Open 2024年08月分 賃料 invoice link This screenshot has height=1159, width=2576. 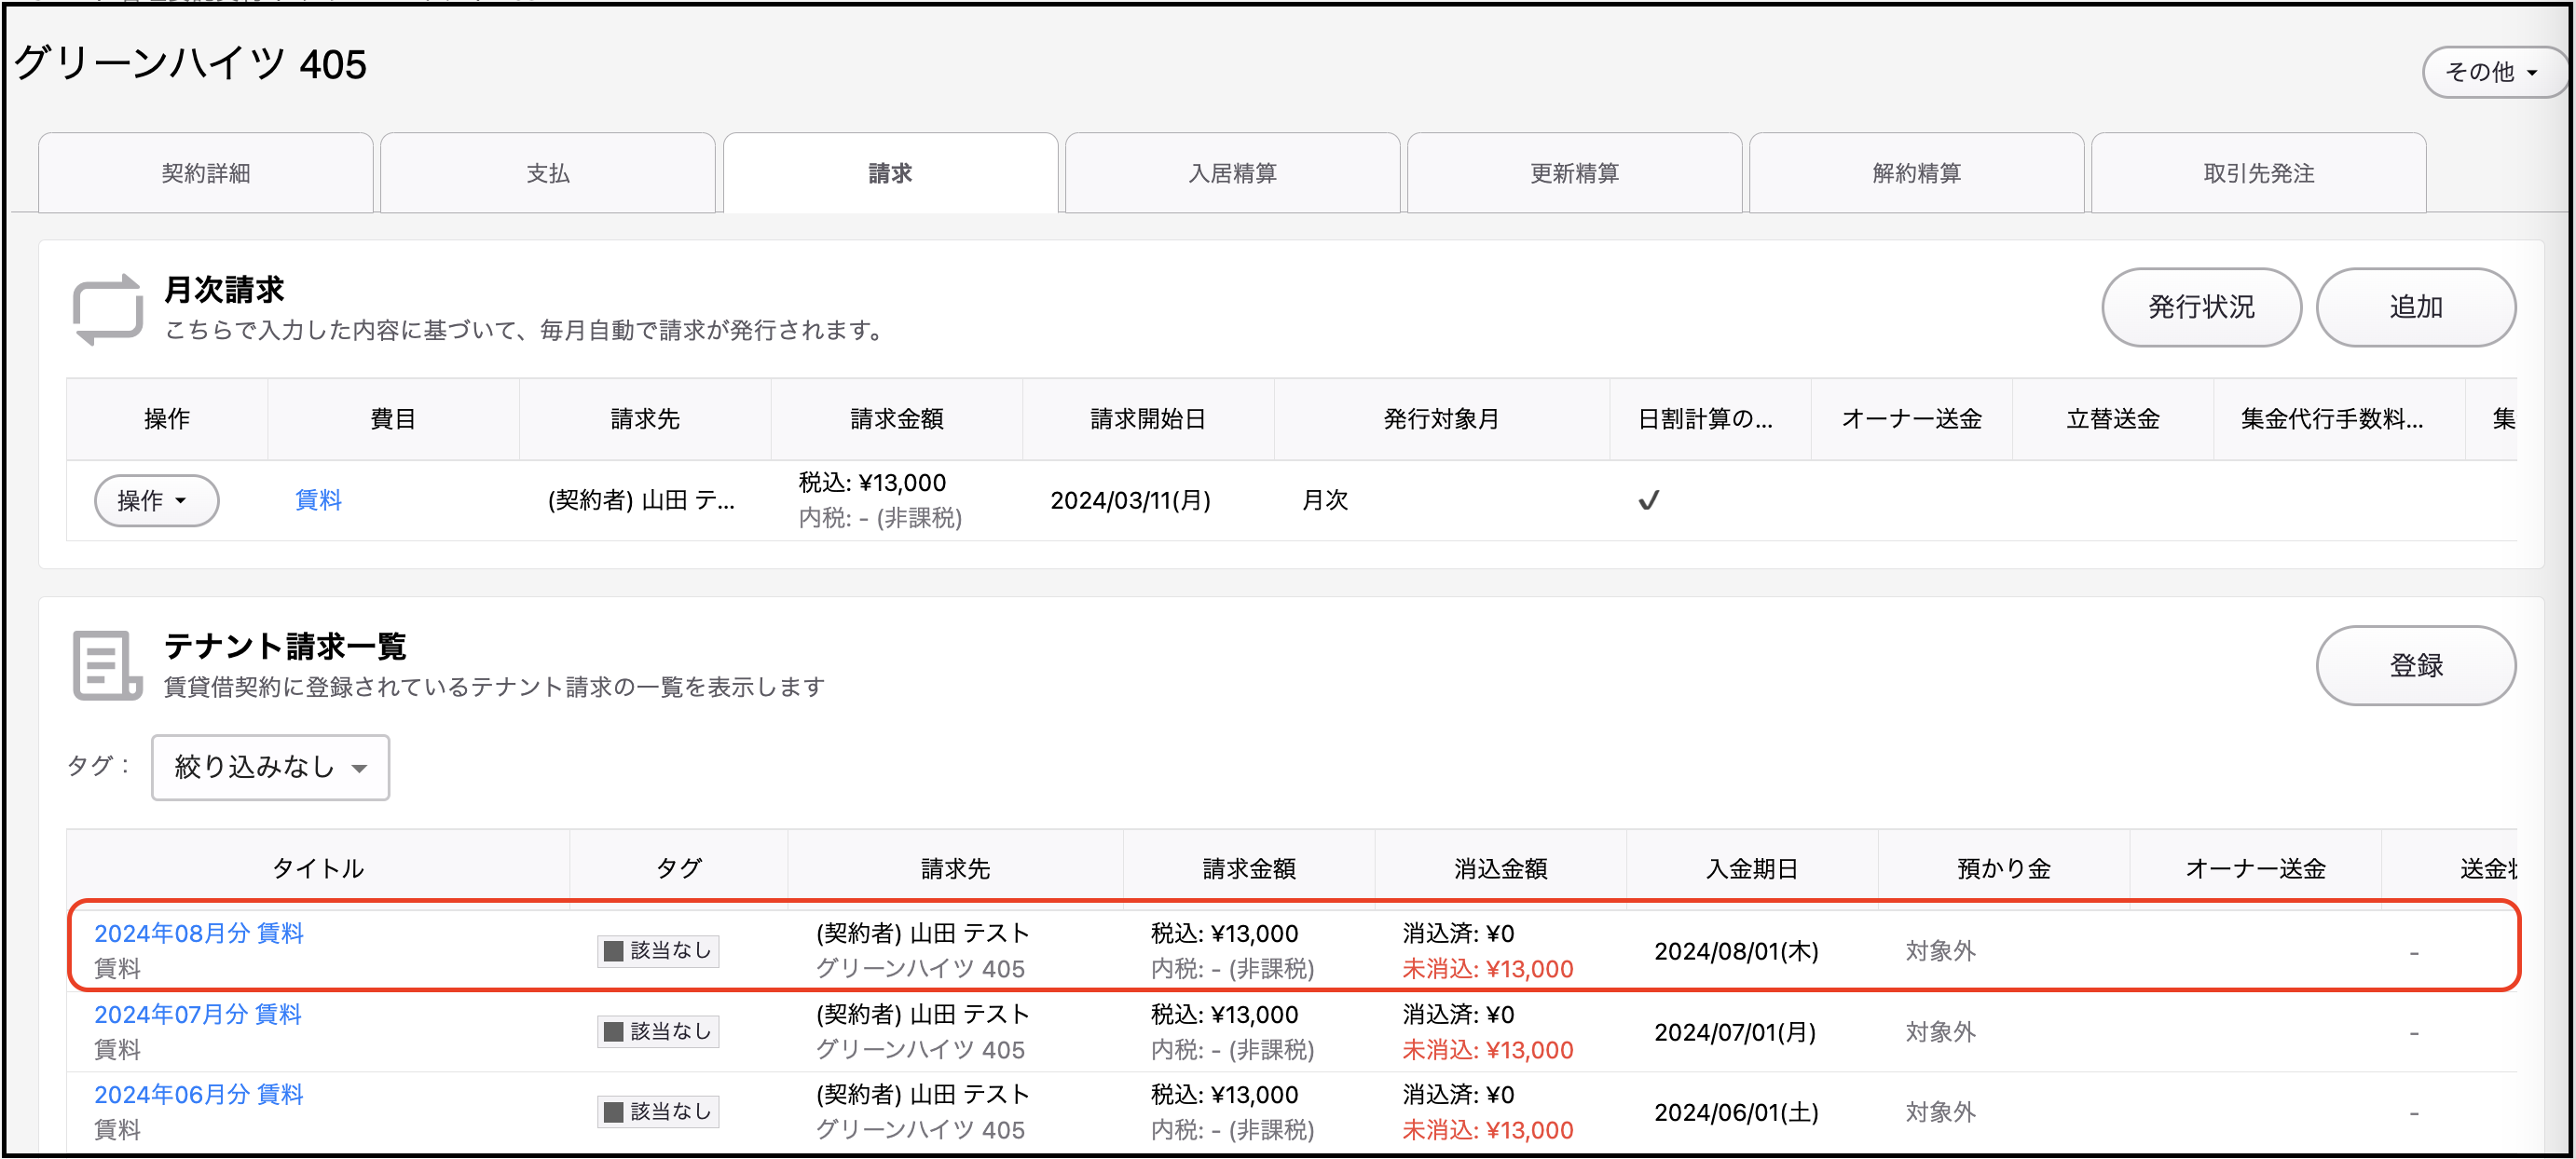pyautogui.click(x=199, y=932)
